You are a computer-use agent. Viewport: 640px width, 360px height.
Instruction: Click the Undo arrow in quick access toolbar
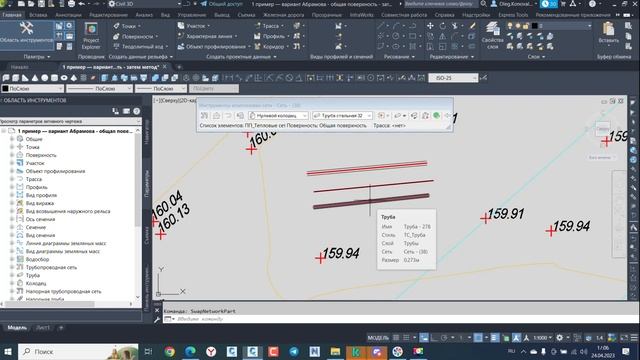[82, 4]
